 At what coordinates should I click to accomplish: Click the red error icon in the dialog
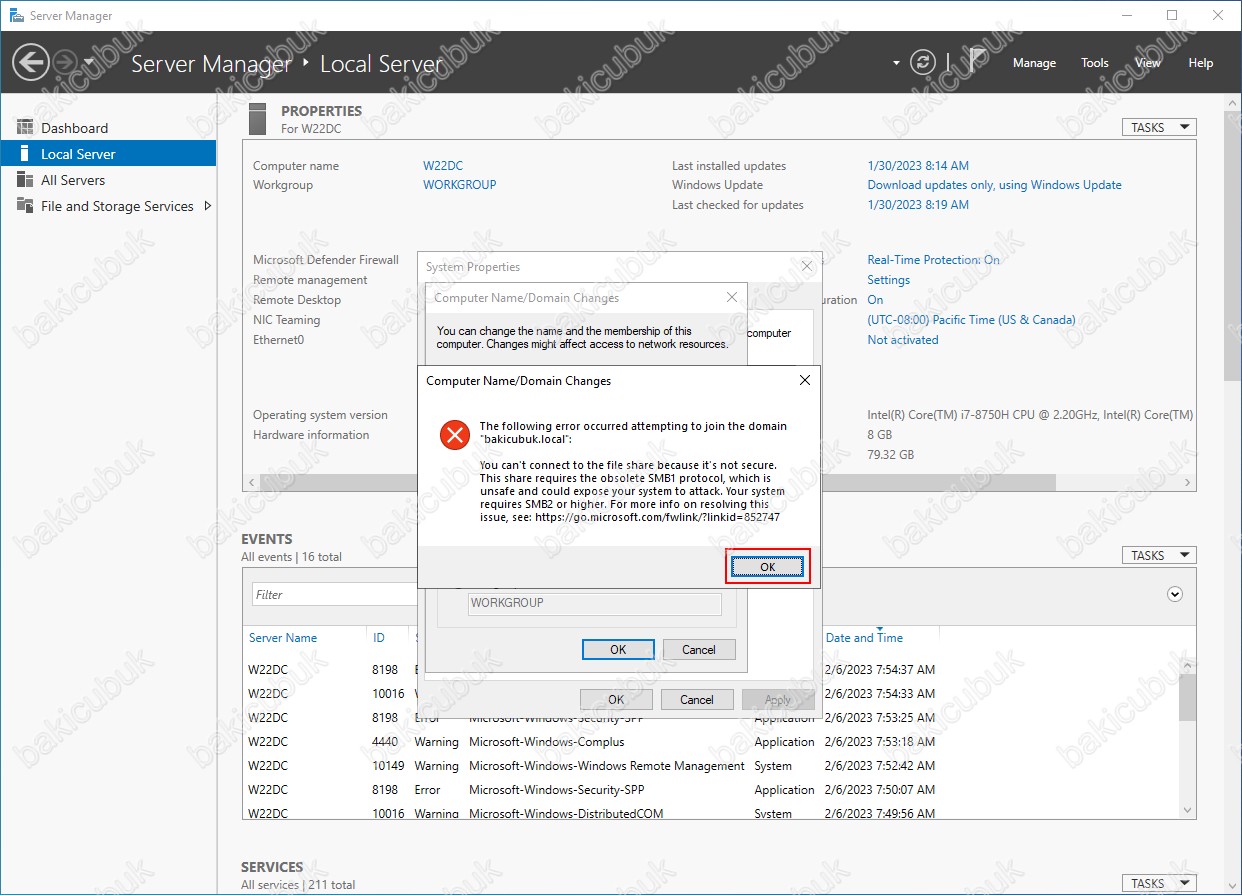point(455,434)
